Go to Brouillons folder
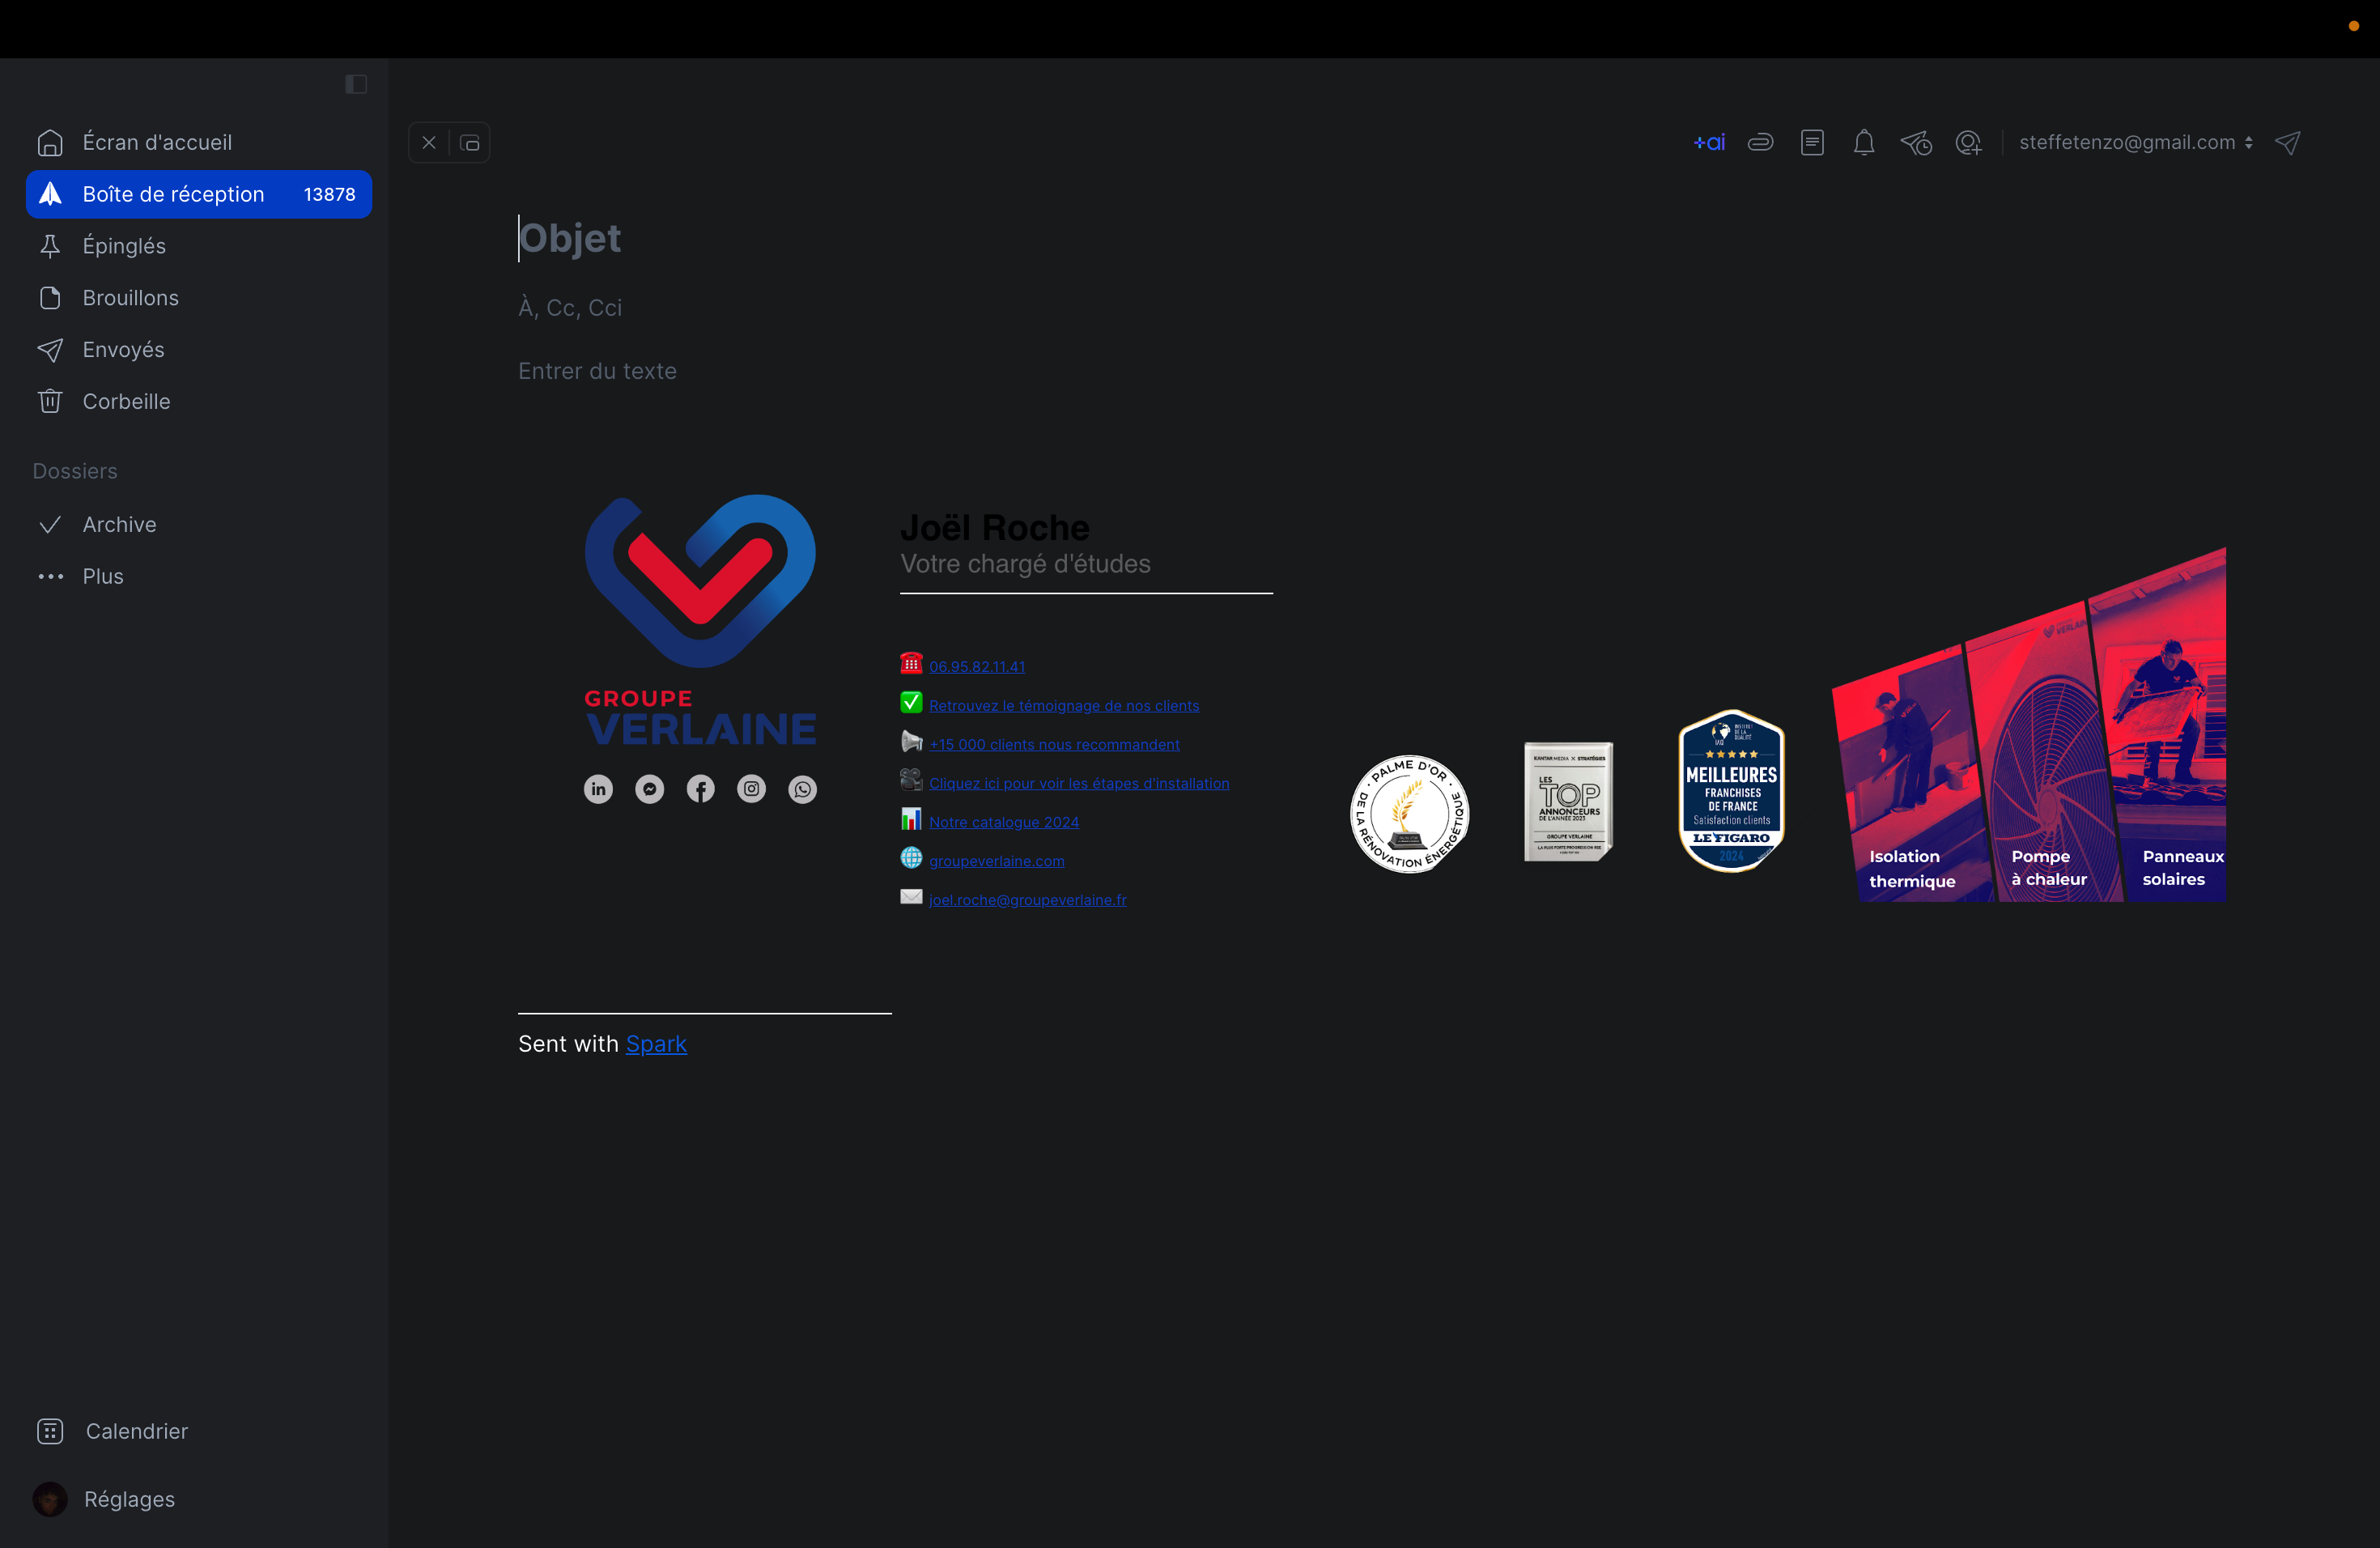 (x=199, y=298)
